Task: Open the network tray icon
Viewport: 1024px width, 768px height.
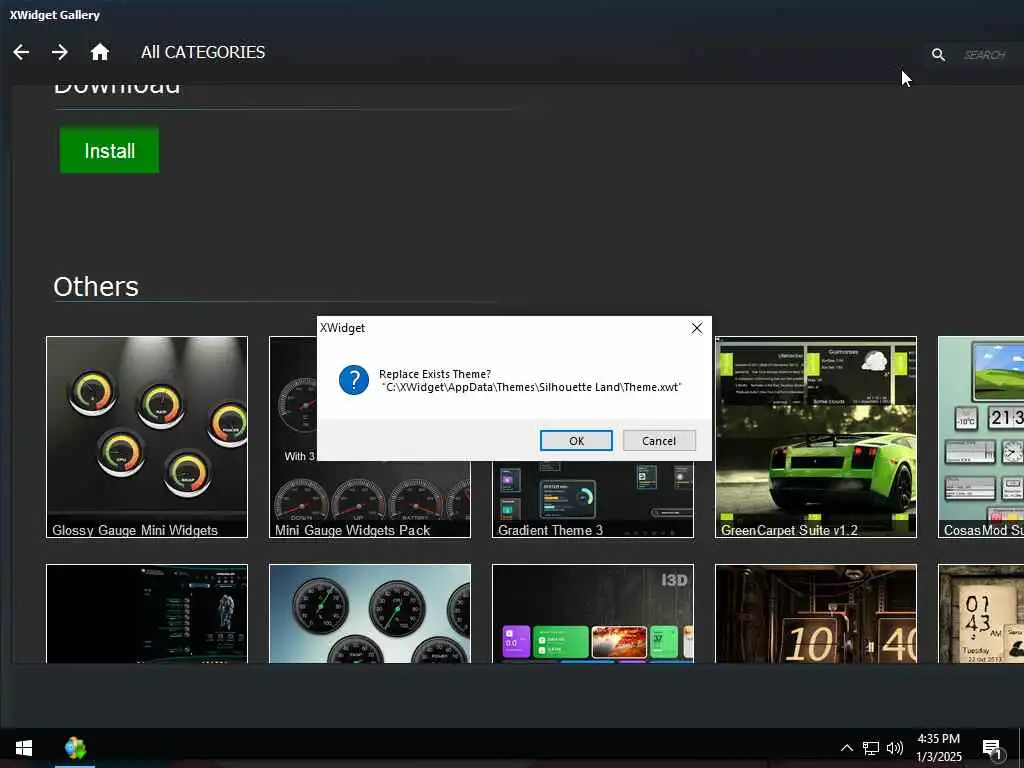Action: tap(871, 748)
